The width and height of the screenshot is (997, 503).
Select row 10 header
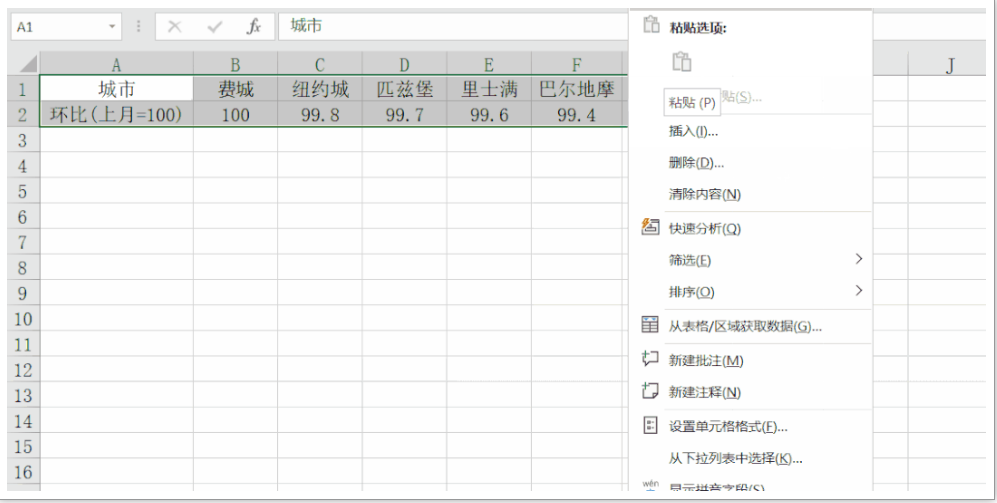coord(23,319)
